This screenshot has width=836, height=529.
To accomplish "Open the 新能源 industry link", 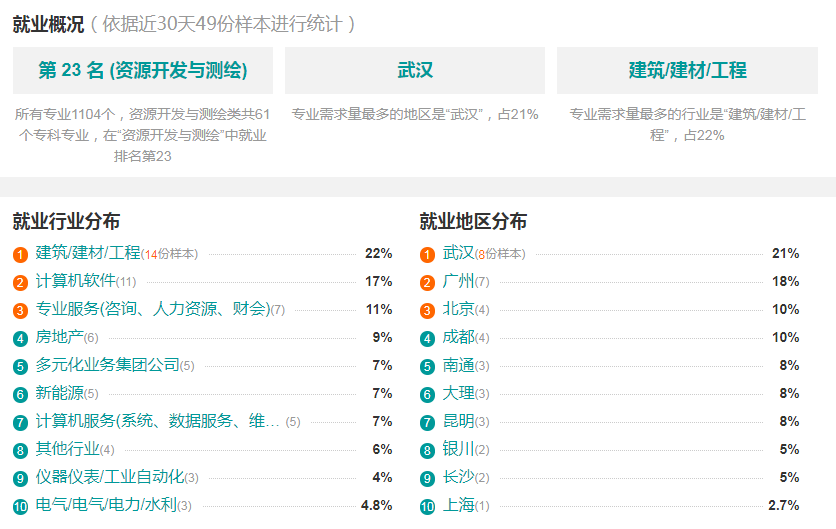I will click(59, 393).
